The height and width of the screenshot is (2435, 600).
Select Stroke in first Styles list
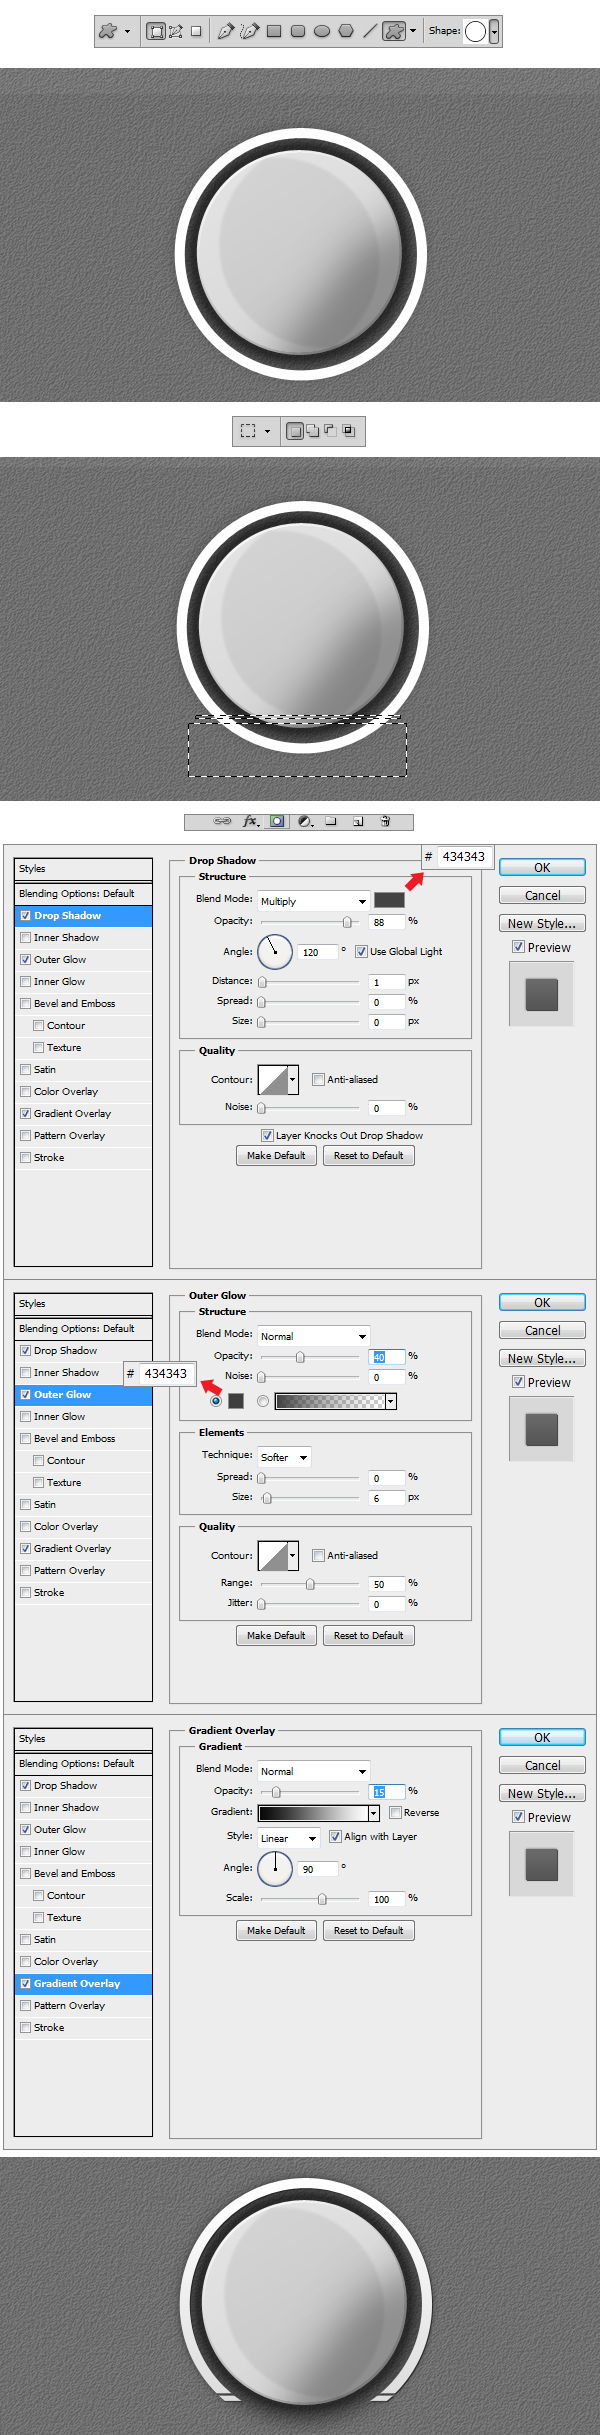click(x=83, y=1157)
